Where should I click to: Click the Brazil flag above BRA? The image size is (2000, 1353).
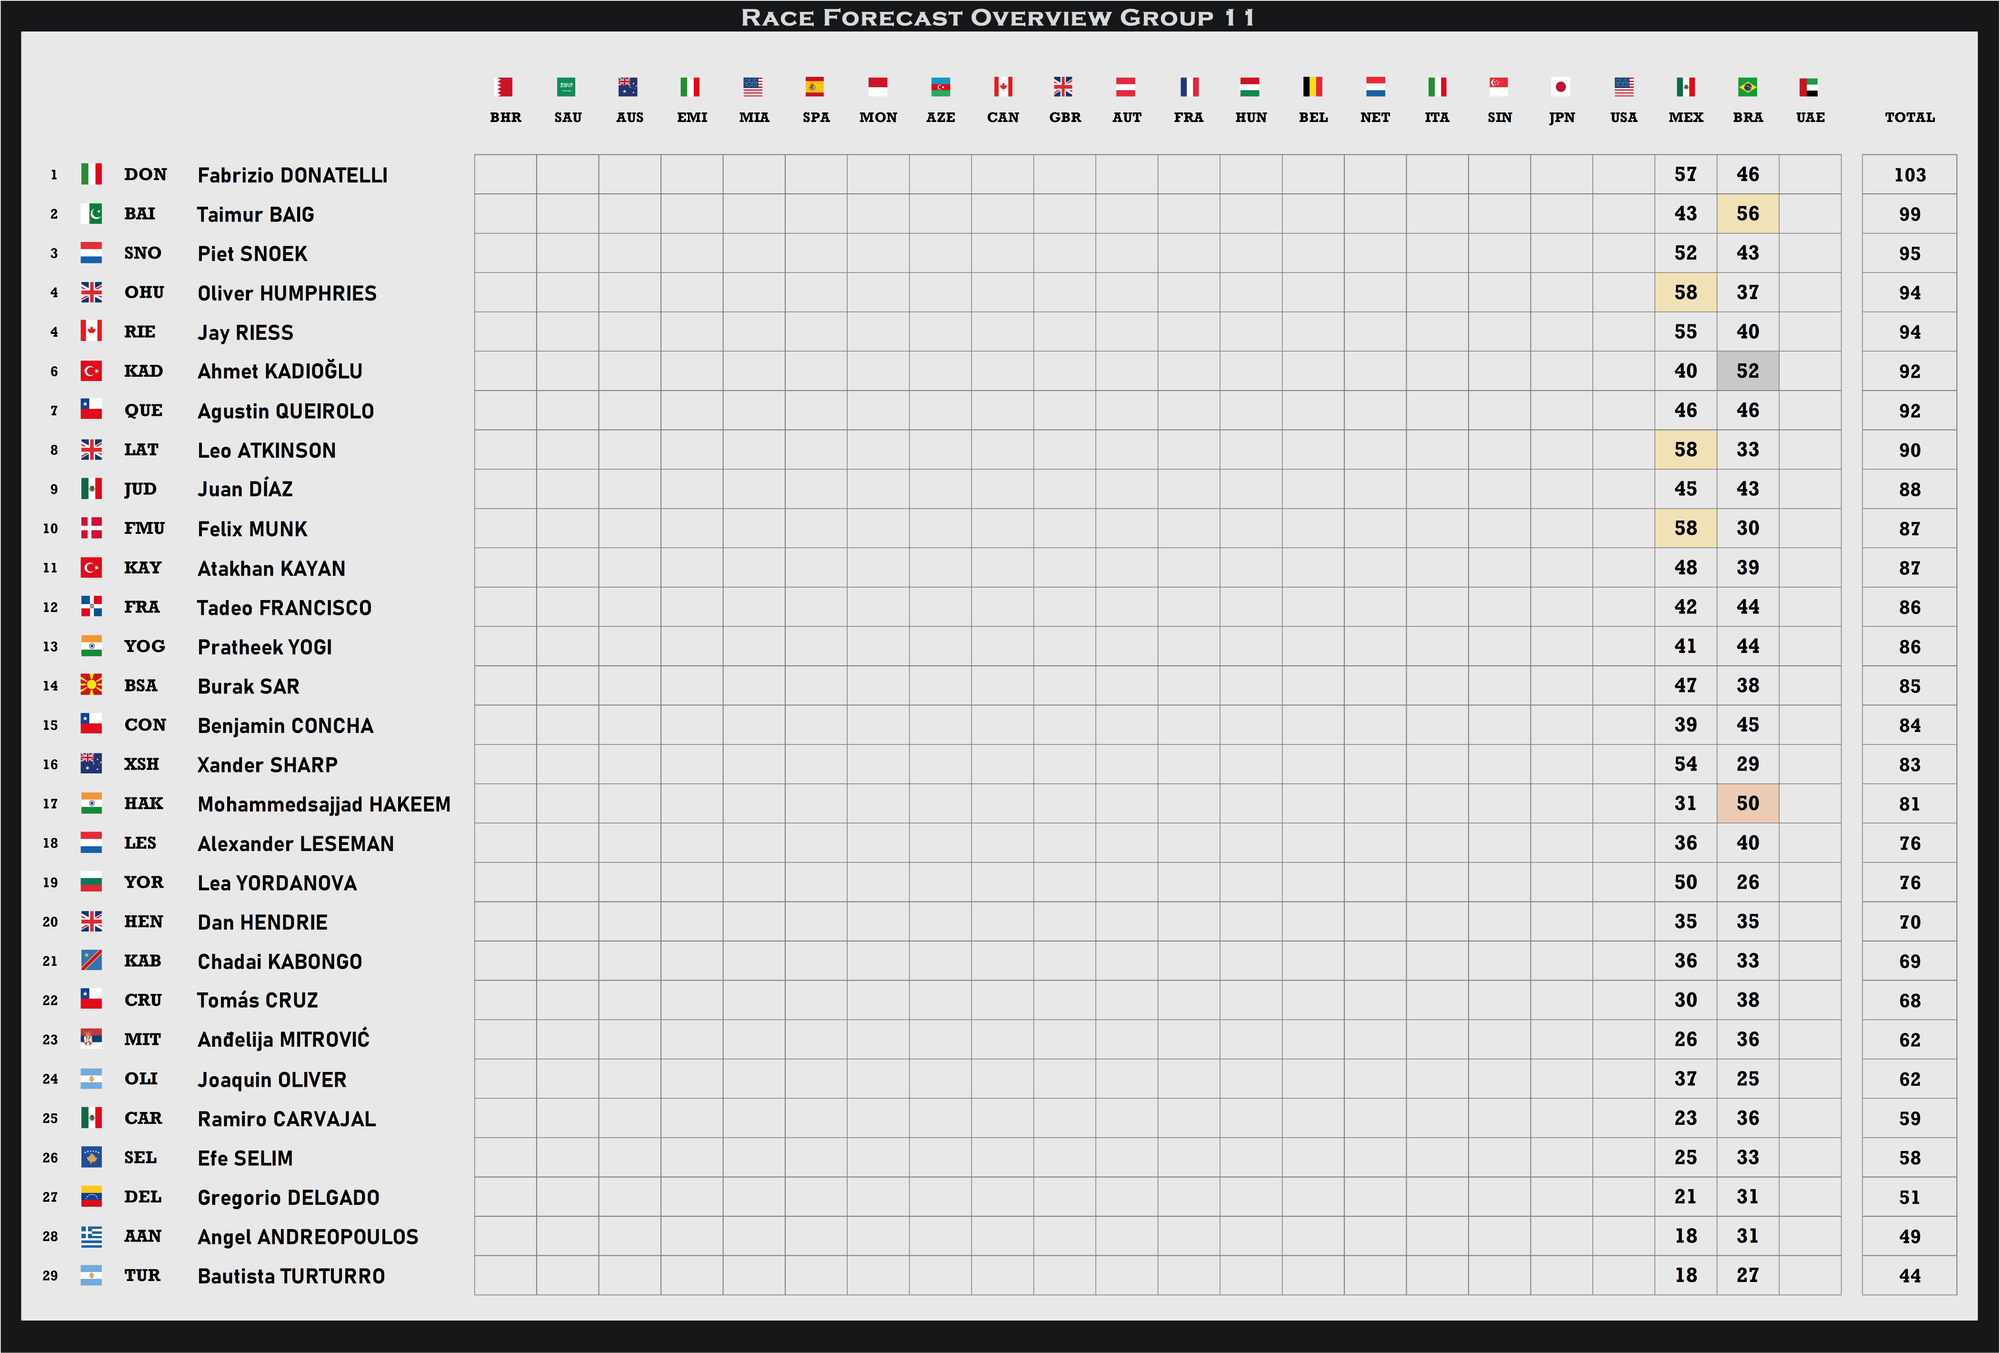pyautogui.click(x=1747, y=87)
